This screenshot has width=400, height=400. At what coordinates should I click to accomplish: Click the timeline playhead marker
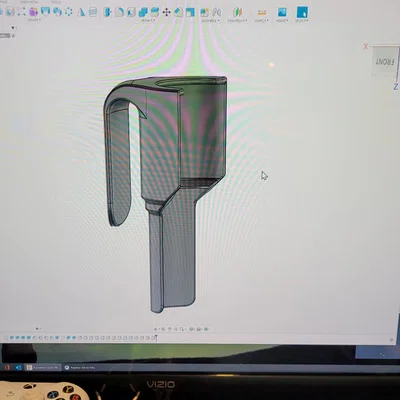156,337
